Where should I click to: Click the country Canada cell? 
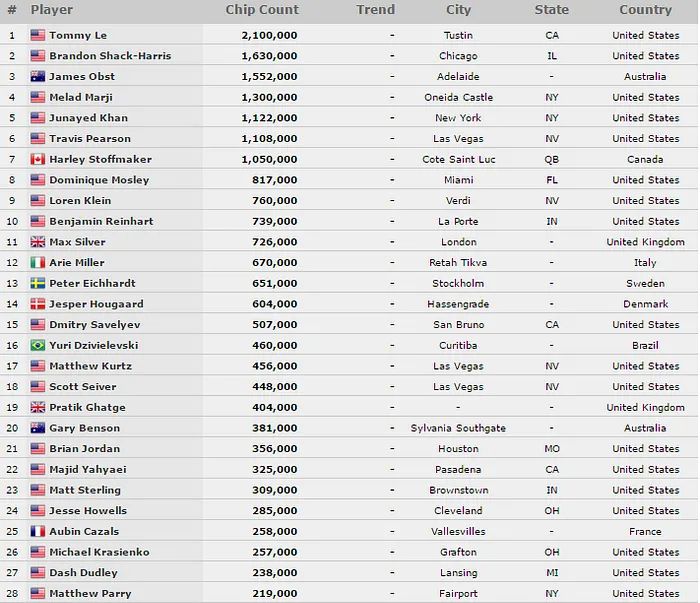pyautogui.click(x=645, y=159)
